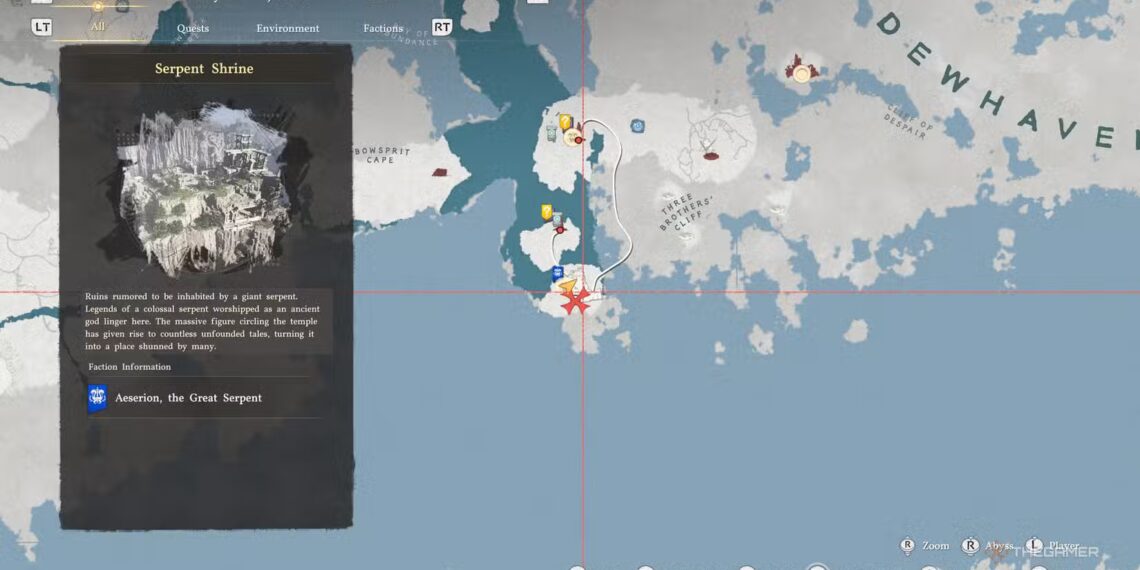The width and height of the screenshot is (1140, 570).
Task: Click the Player control hint
Action: click(x=1049, y=546)
